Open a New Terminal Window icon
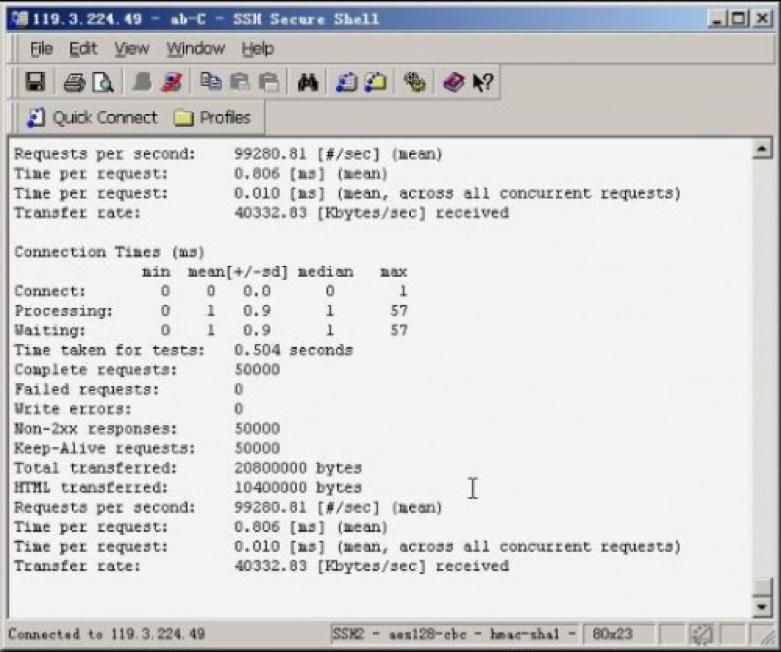 pyautogui.click(x=347, y=82)
